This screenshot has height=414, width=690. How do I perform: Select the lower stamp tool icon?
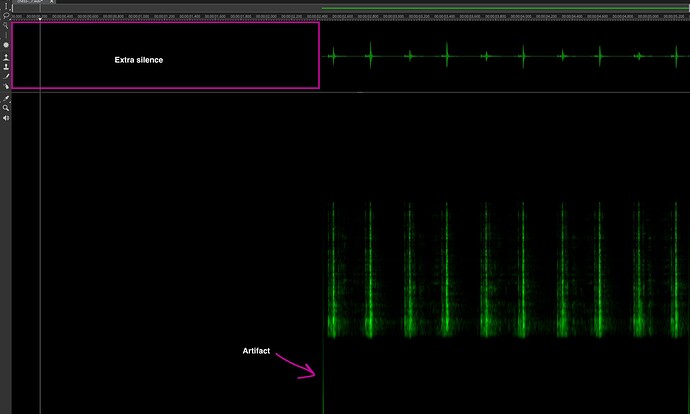tap(6, 67)
